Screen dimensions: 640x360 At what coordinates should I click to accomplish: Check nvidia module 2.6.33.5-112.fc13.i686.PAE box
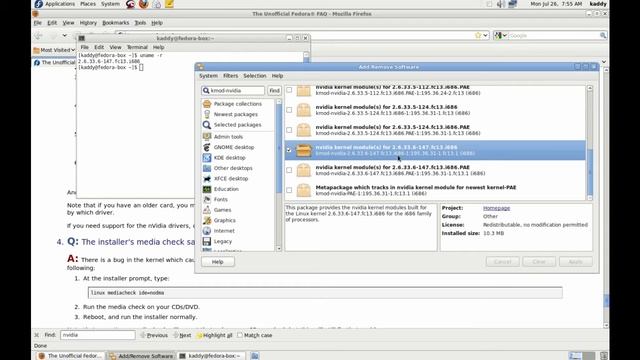coord(289,90)
